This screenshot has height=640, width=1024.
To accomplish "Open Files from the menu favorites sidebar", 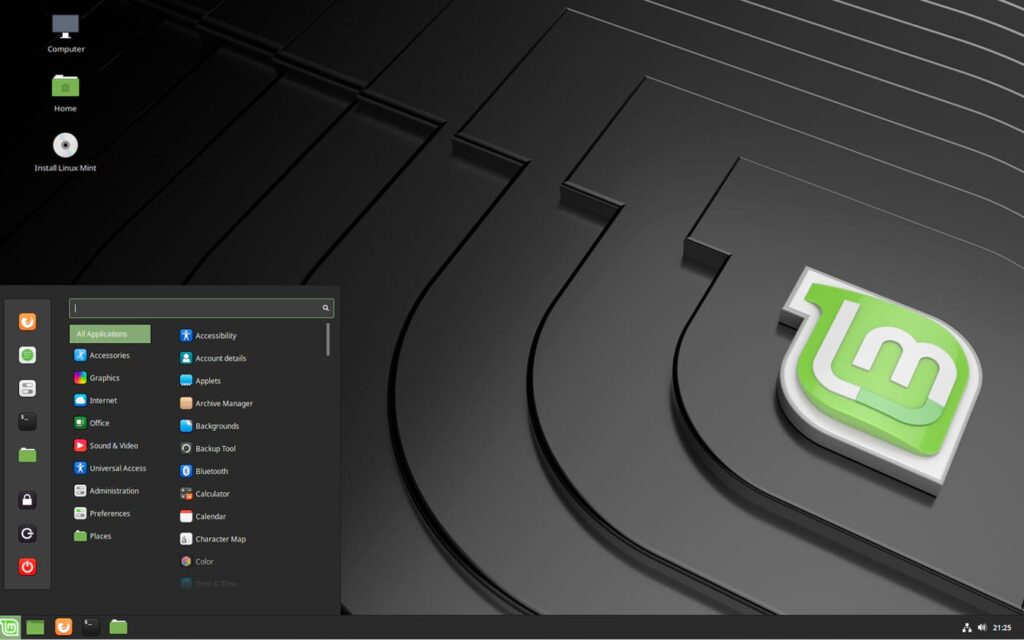I will click(x=27, y=455).
